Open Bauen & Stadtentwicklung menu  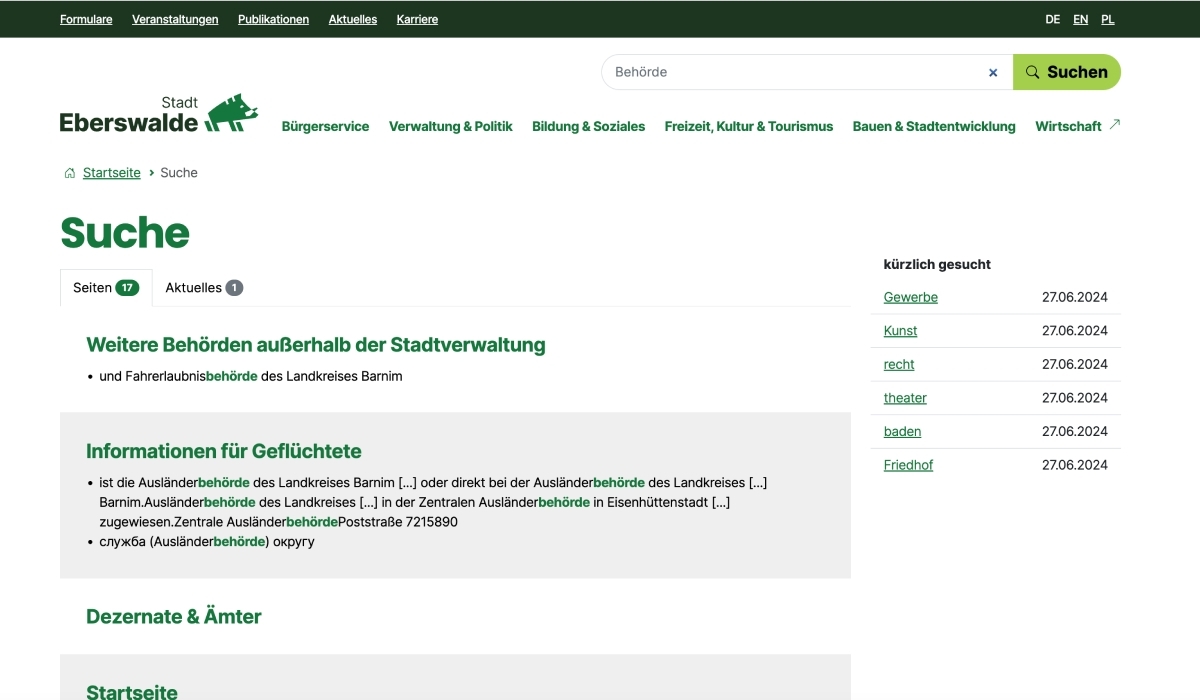coord(933,126)
